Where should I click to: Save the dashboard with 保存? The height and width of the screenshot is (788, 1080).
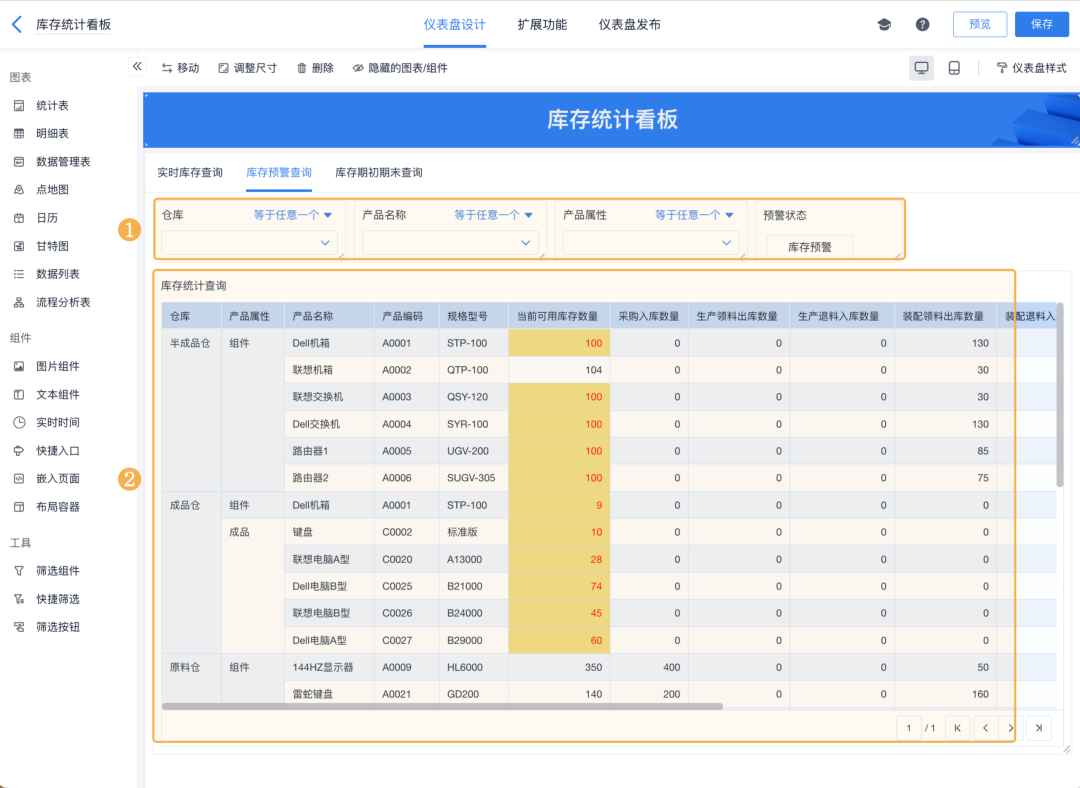point(1041,24)
